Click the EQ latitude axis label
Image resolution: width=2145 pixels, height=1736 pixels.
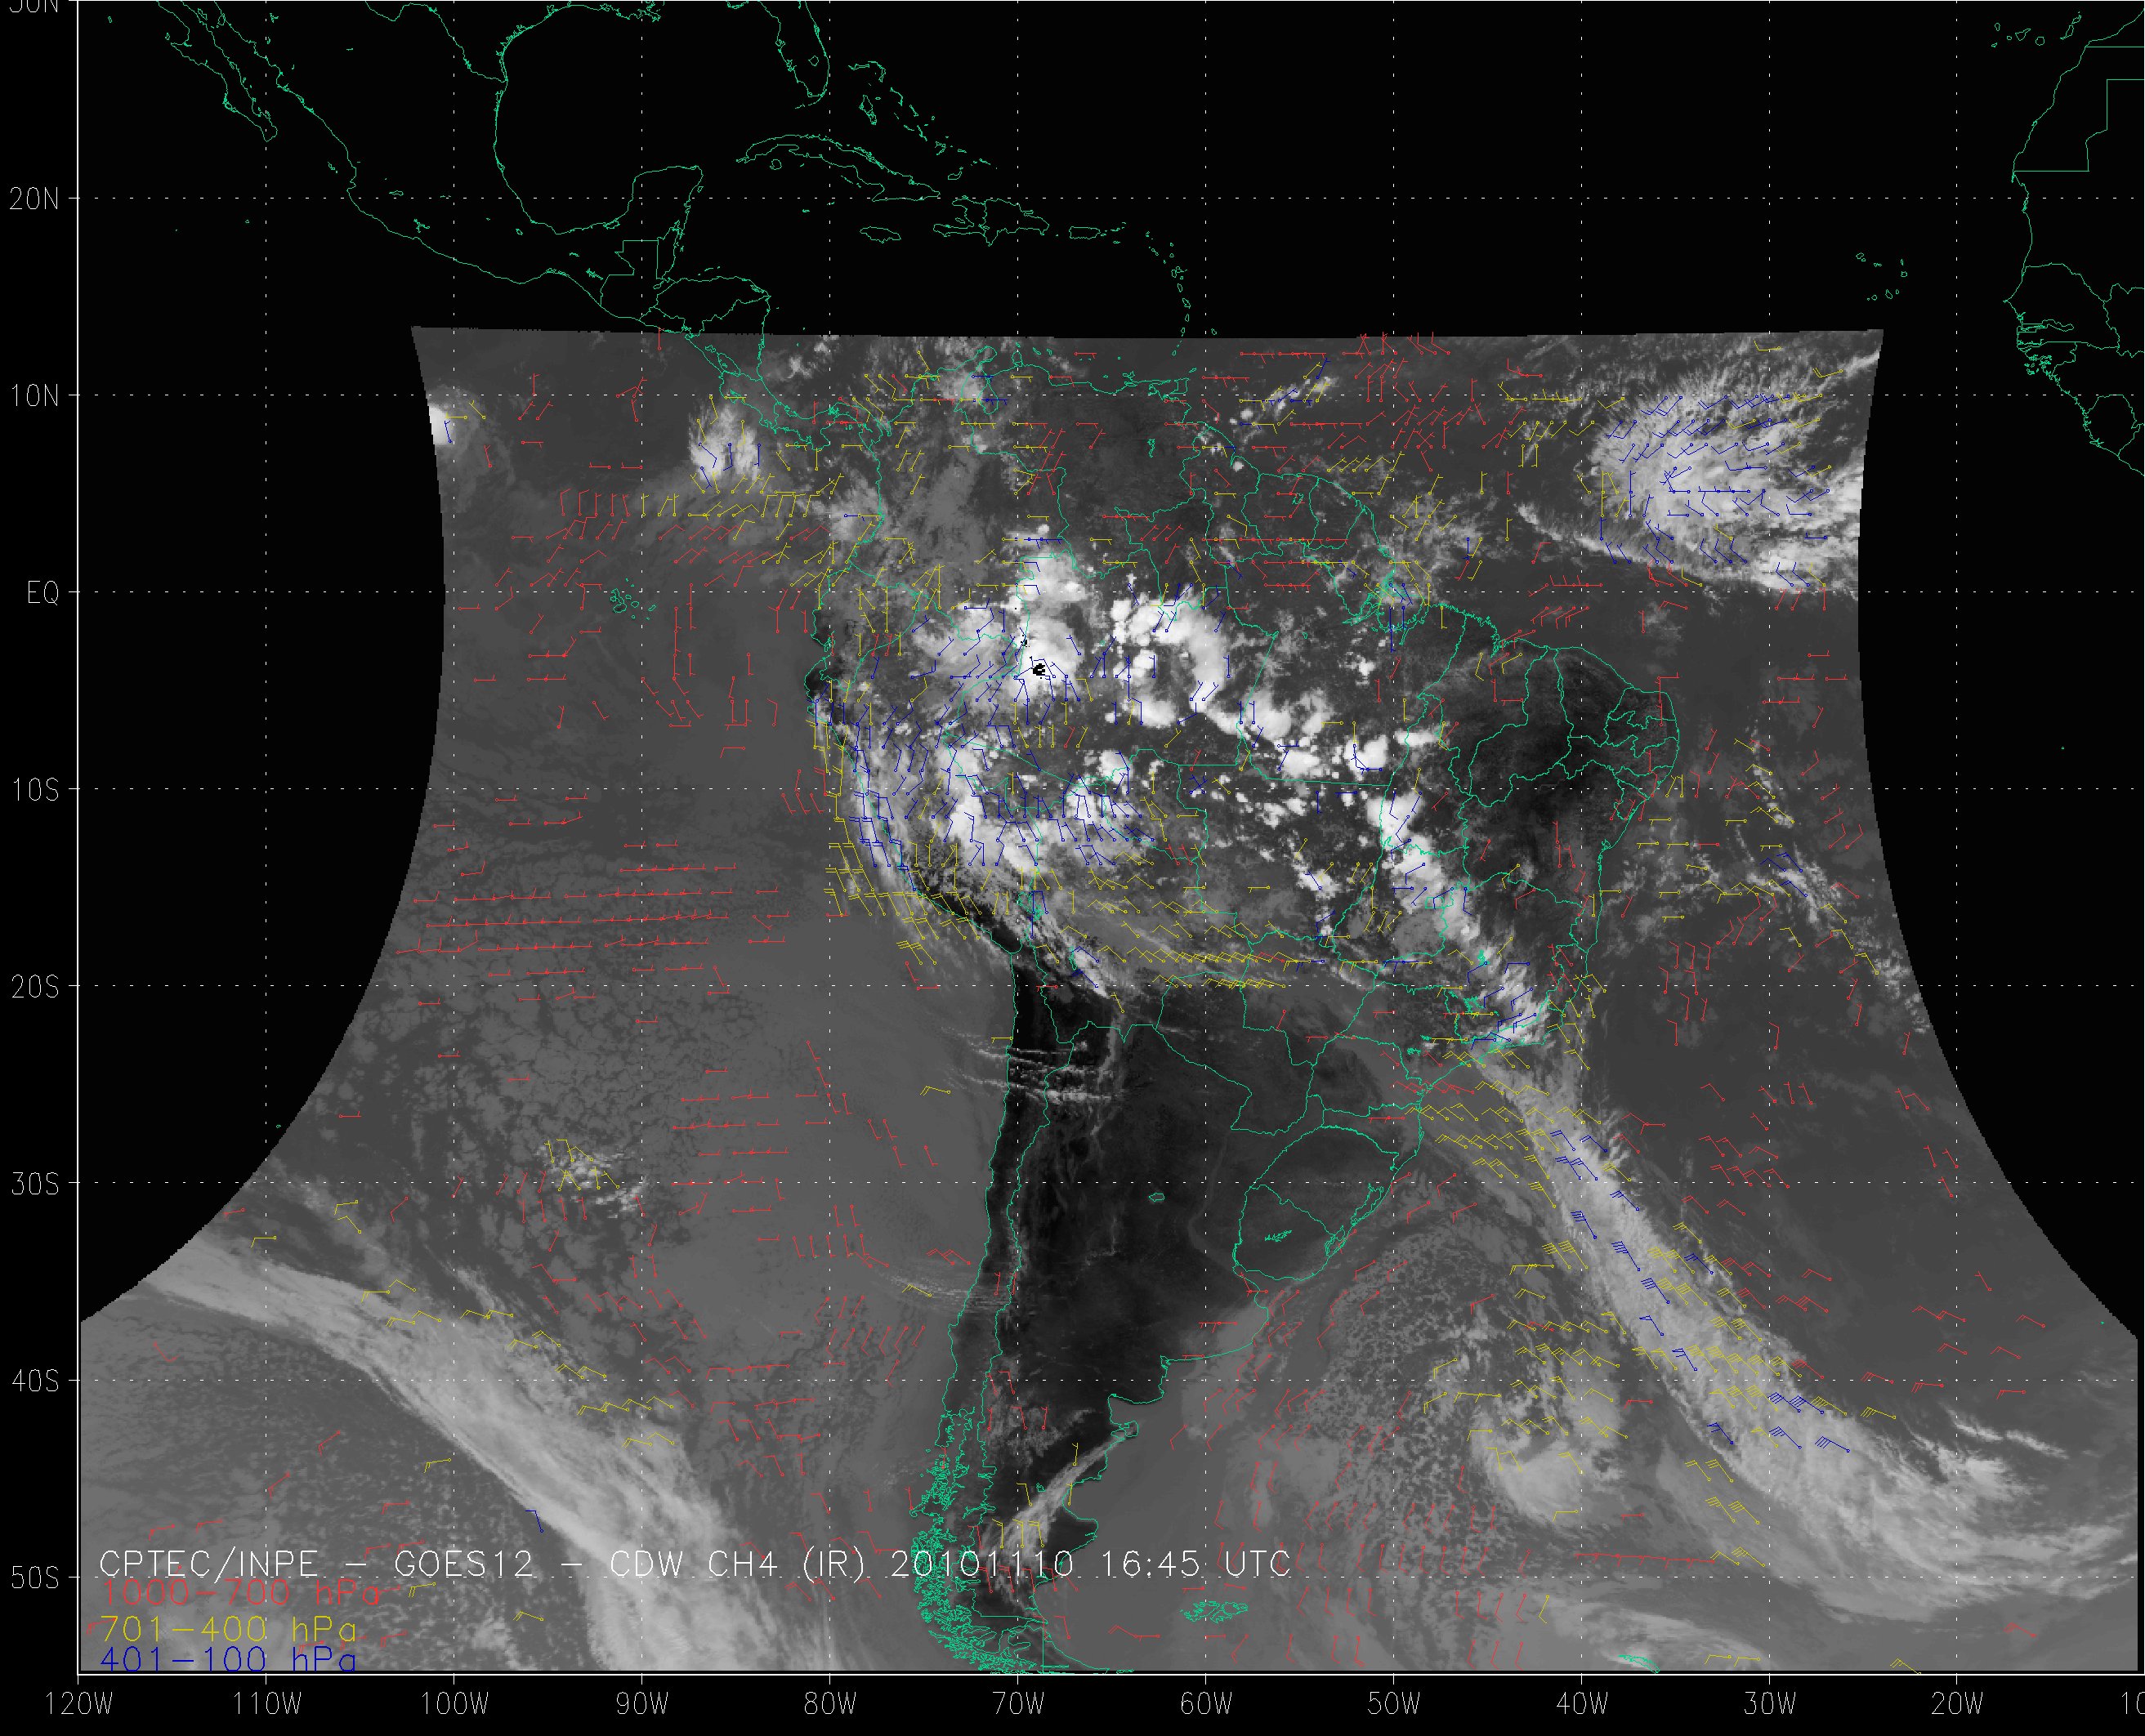click(43, 593)
